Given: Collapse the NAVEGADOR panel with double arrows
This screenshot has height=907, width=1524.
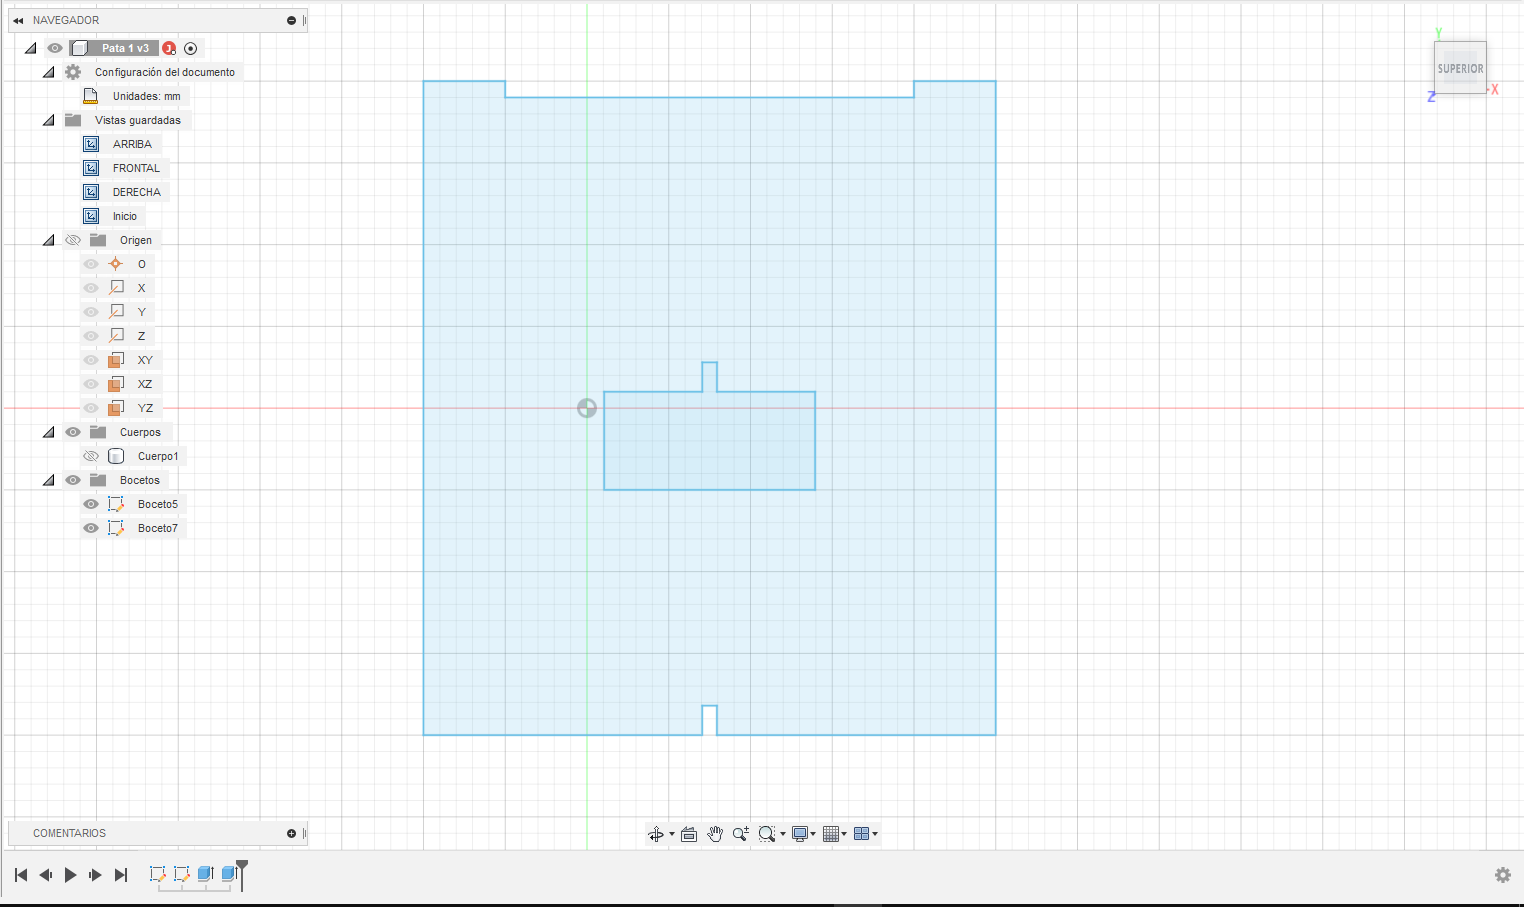Looking at the screenshot, I should [18, 20].
